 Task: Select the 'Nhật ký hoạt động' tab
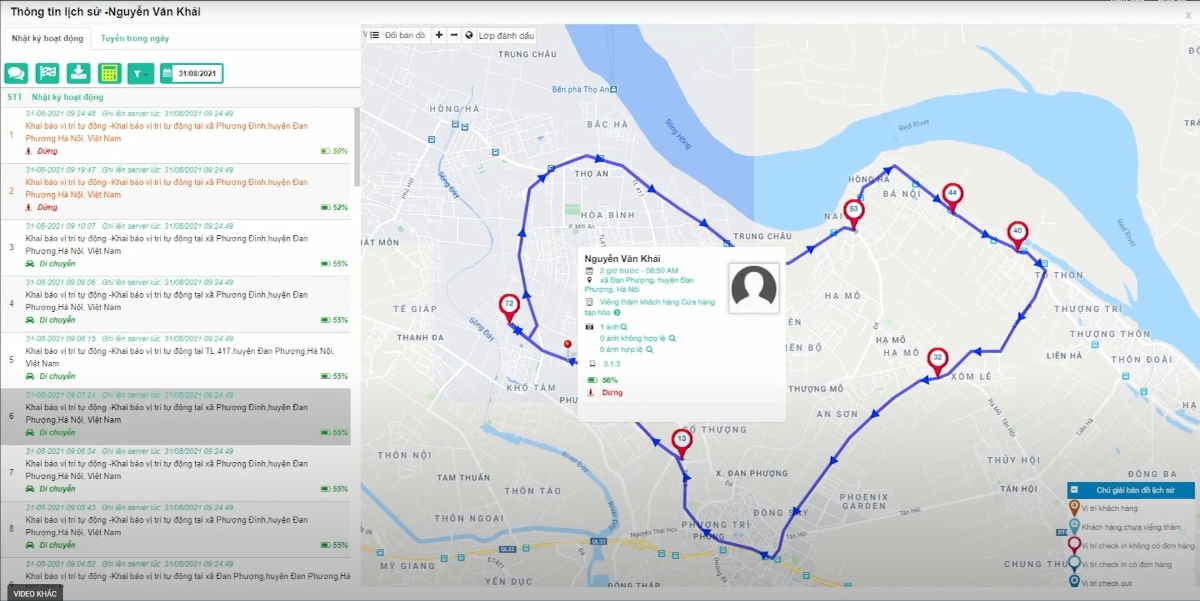coord(47,38)
